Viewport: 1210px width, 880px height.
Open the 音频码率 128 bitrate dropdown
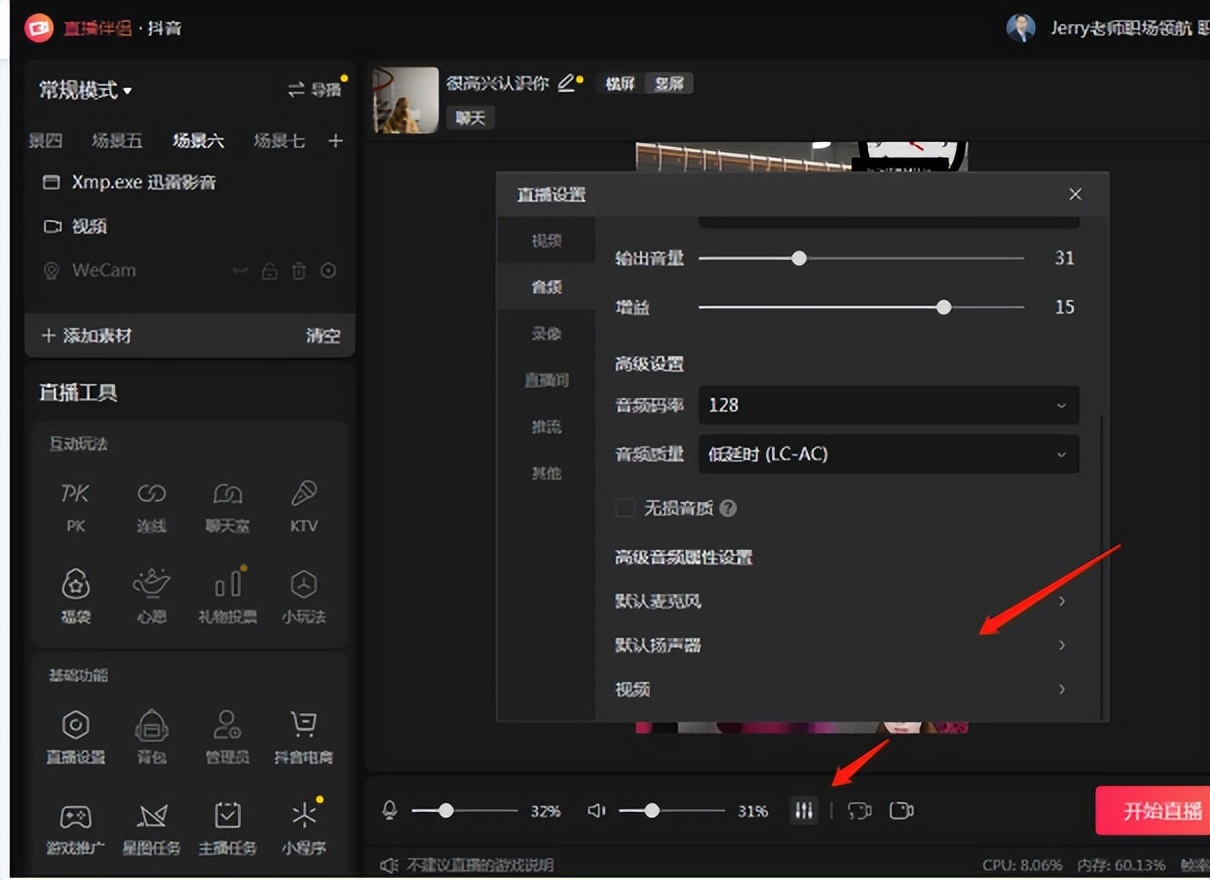tap(887, 405)
